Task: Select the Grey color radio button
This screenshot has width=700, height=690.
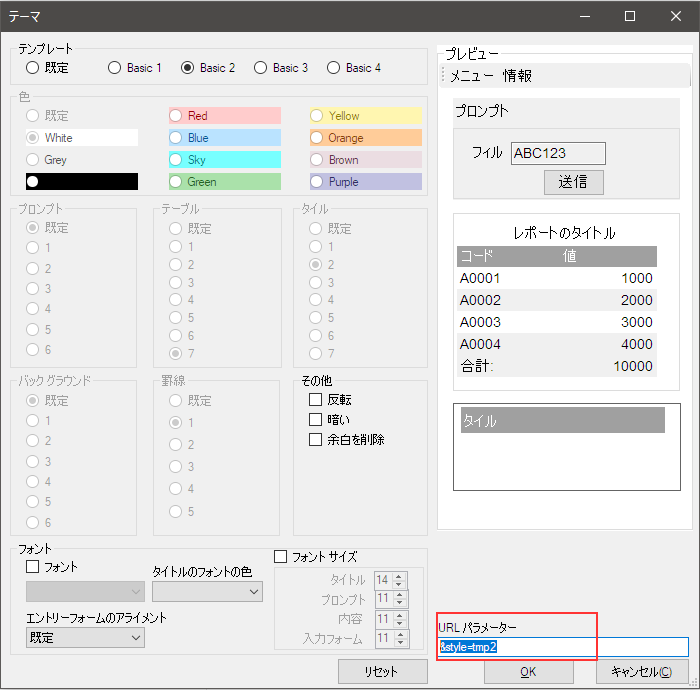Action: pyautogui.click(x=33, y=159)
